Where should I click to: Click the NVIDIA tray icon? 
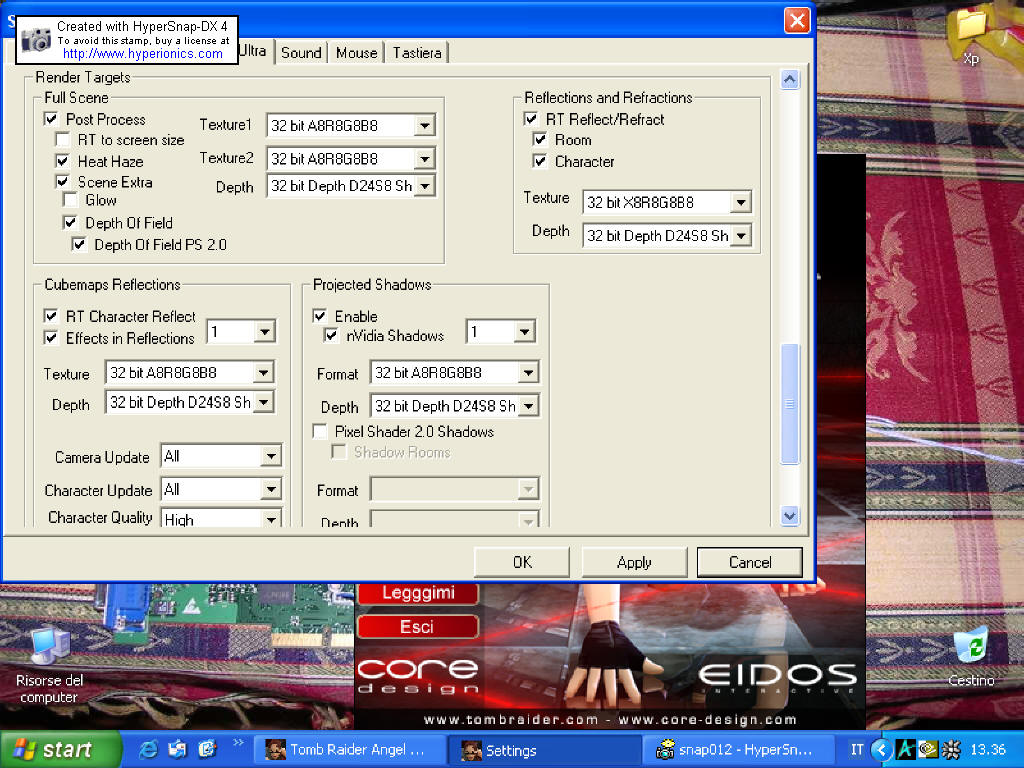pos(929,749)
